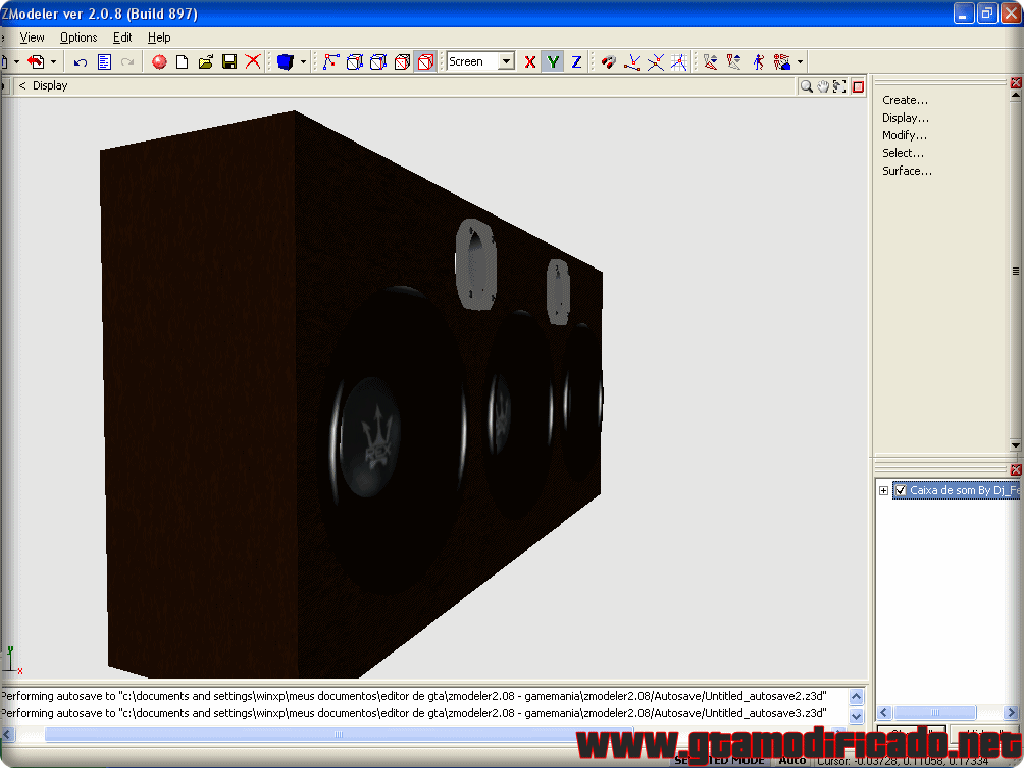Click the pivot axis helper icon
This screenshot has height=768, width=1024.
632,62
